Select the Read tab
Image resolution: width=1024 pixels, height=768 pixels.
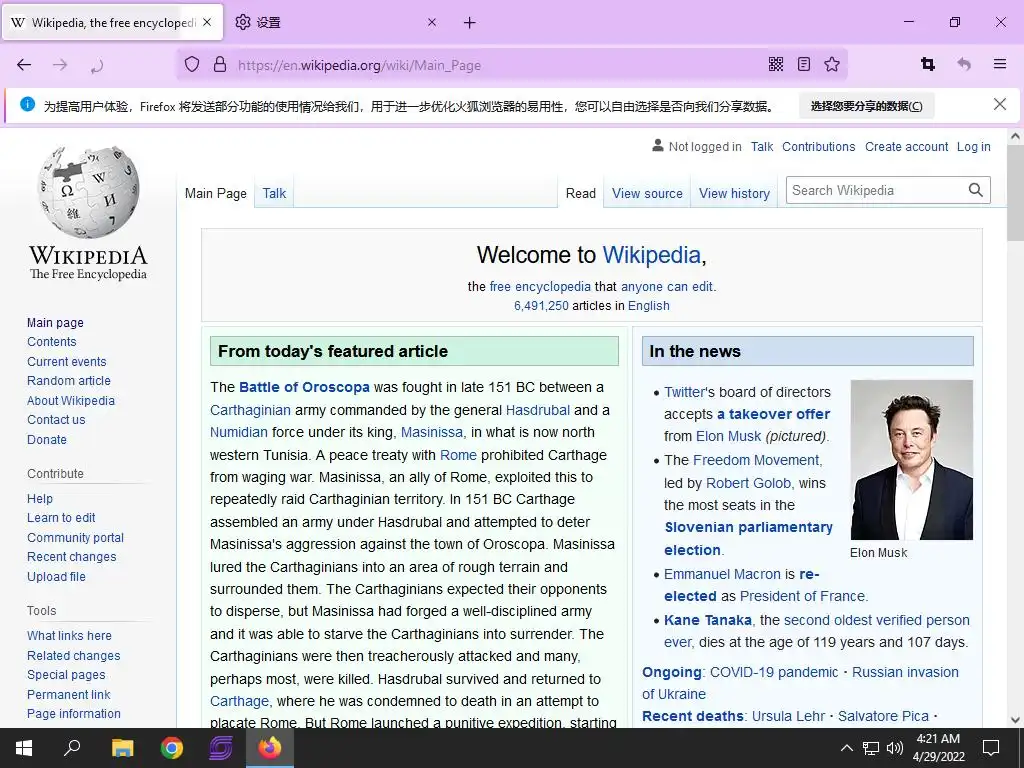click(x=581, y=193)
